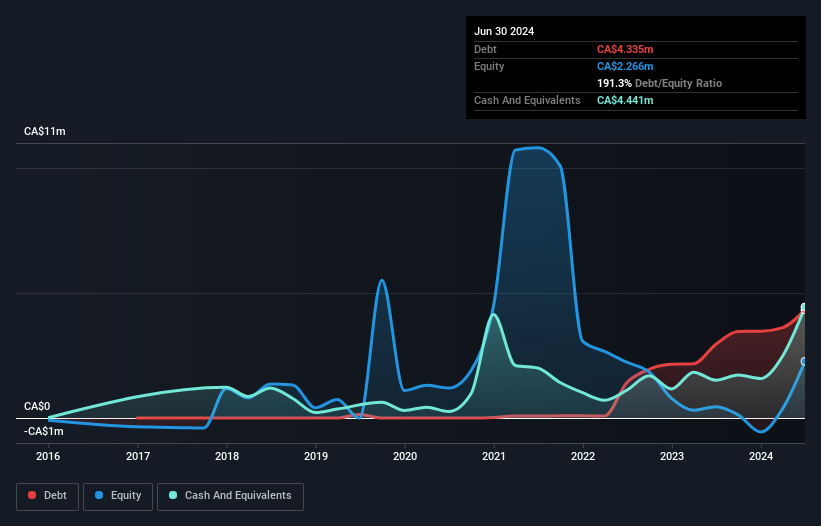
Task: Click the 2024 x-axis label
Action: 761,456
